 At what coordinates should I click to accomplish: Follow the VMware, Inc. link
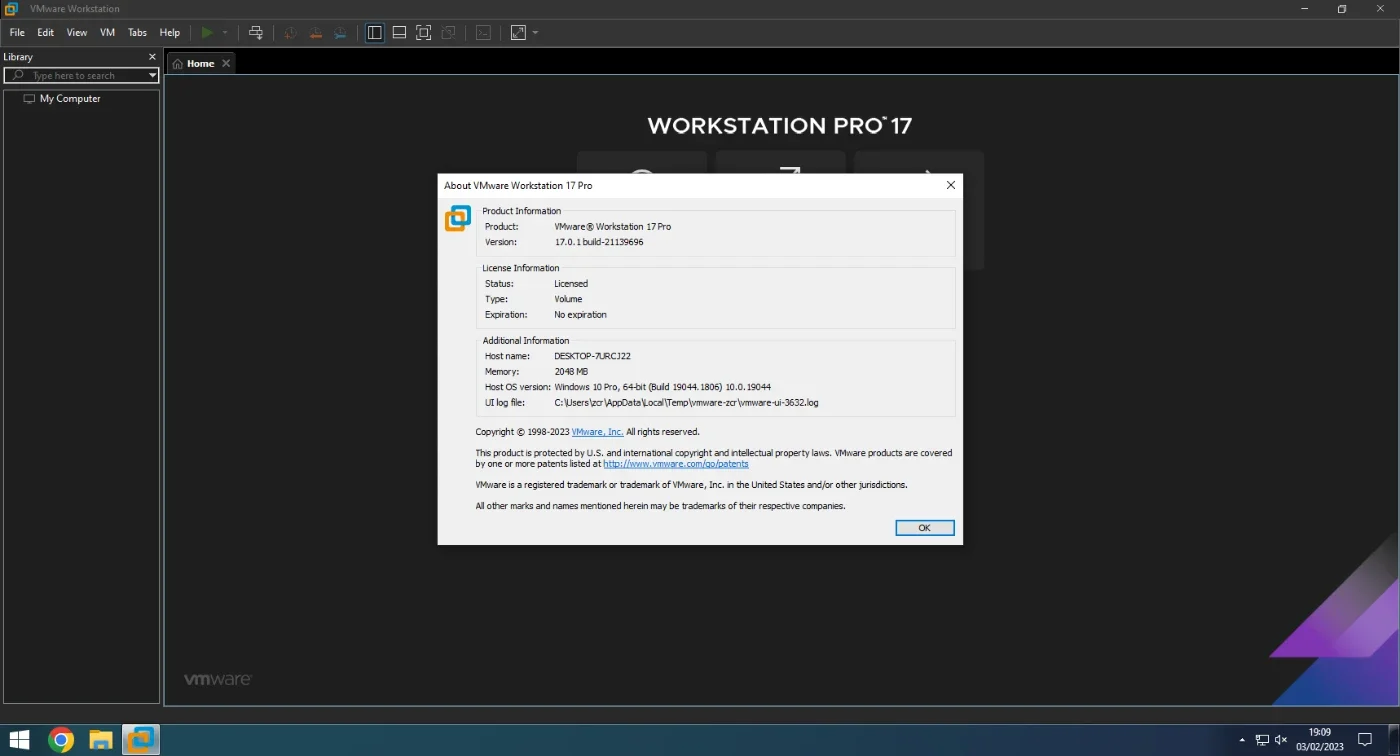click(597, 432)
